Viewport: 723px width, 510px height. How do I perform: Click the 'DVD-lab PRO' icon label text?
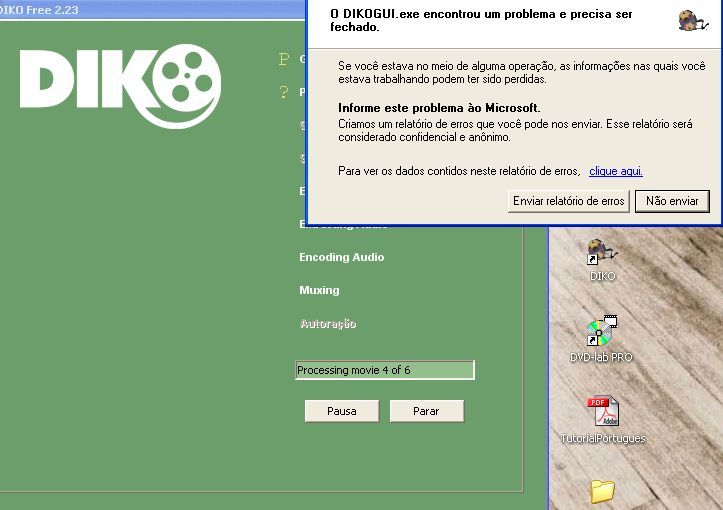pos(601,357)
